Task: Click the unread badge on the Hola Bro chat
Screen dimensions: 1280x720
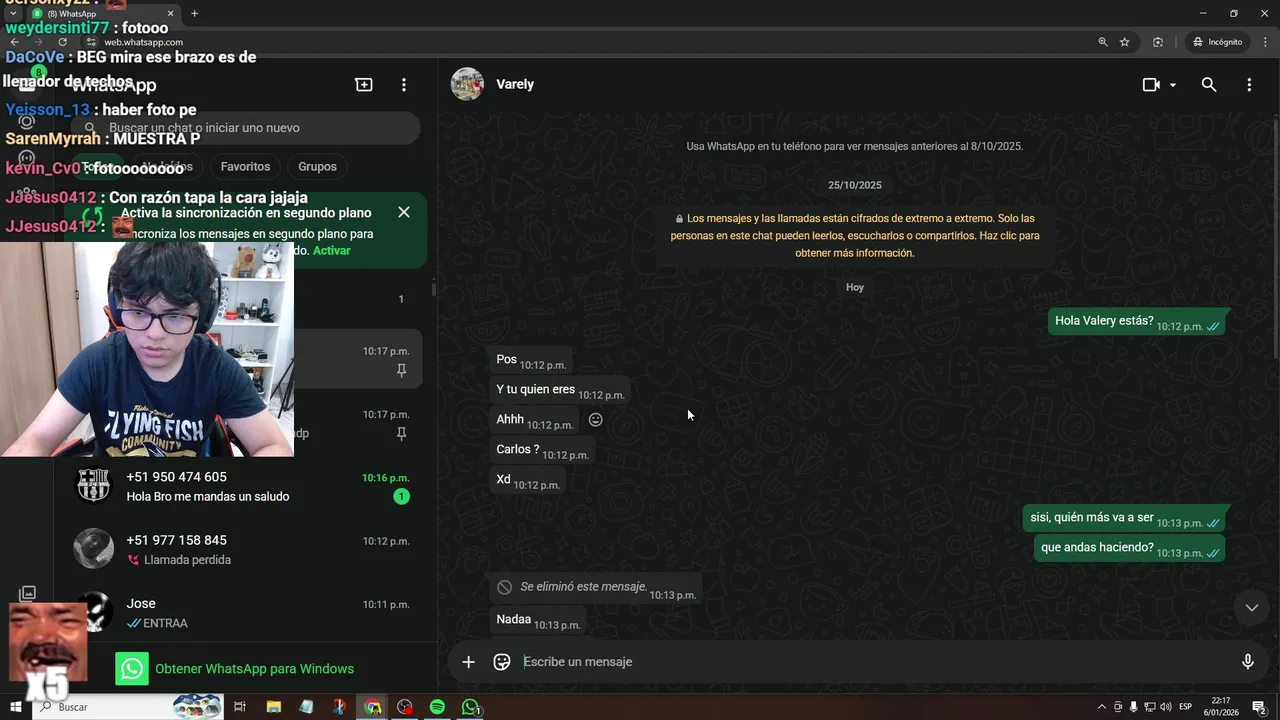Action: click(x=401, y=497)
